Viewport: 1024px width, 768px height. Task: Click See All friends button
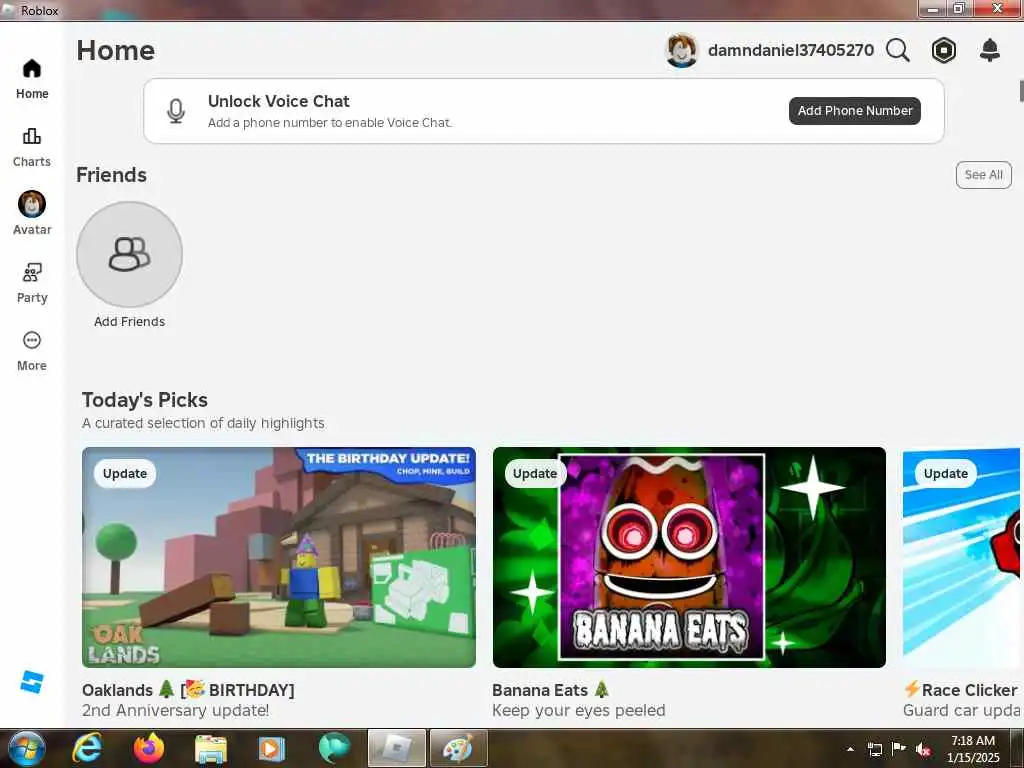point(984,175)
